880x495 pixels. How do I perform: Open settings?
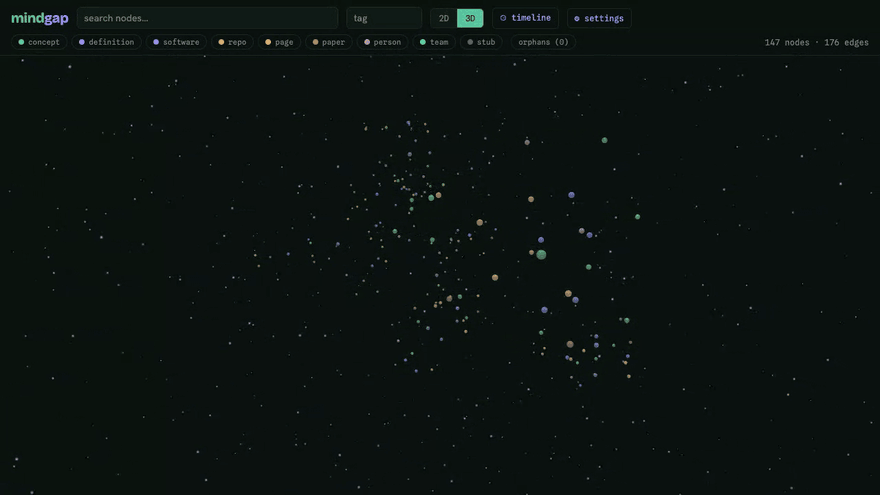pyautogui.click(x=599, y=18)
